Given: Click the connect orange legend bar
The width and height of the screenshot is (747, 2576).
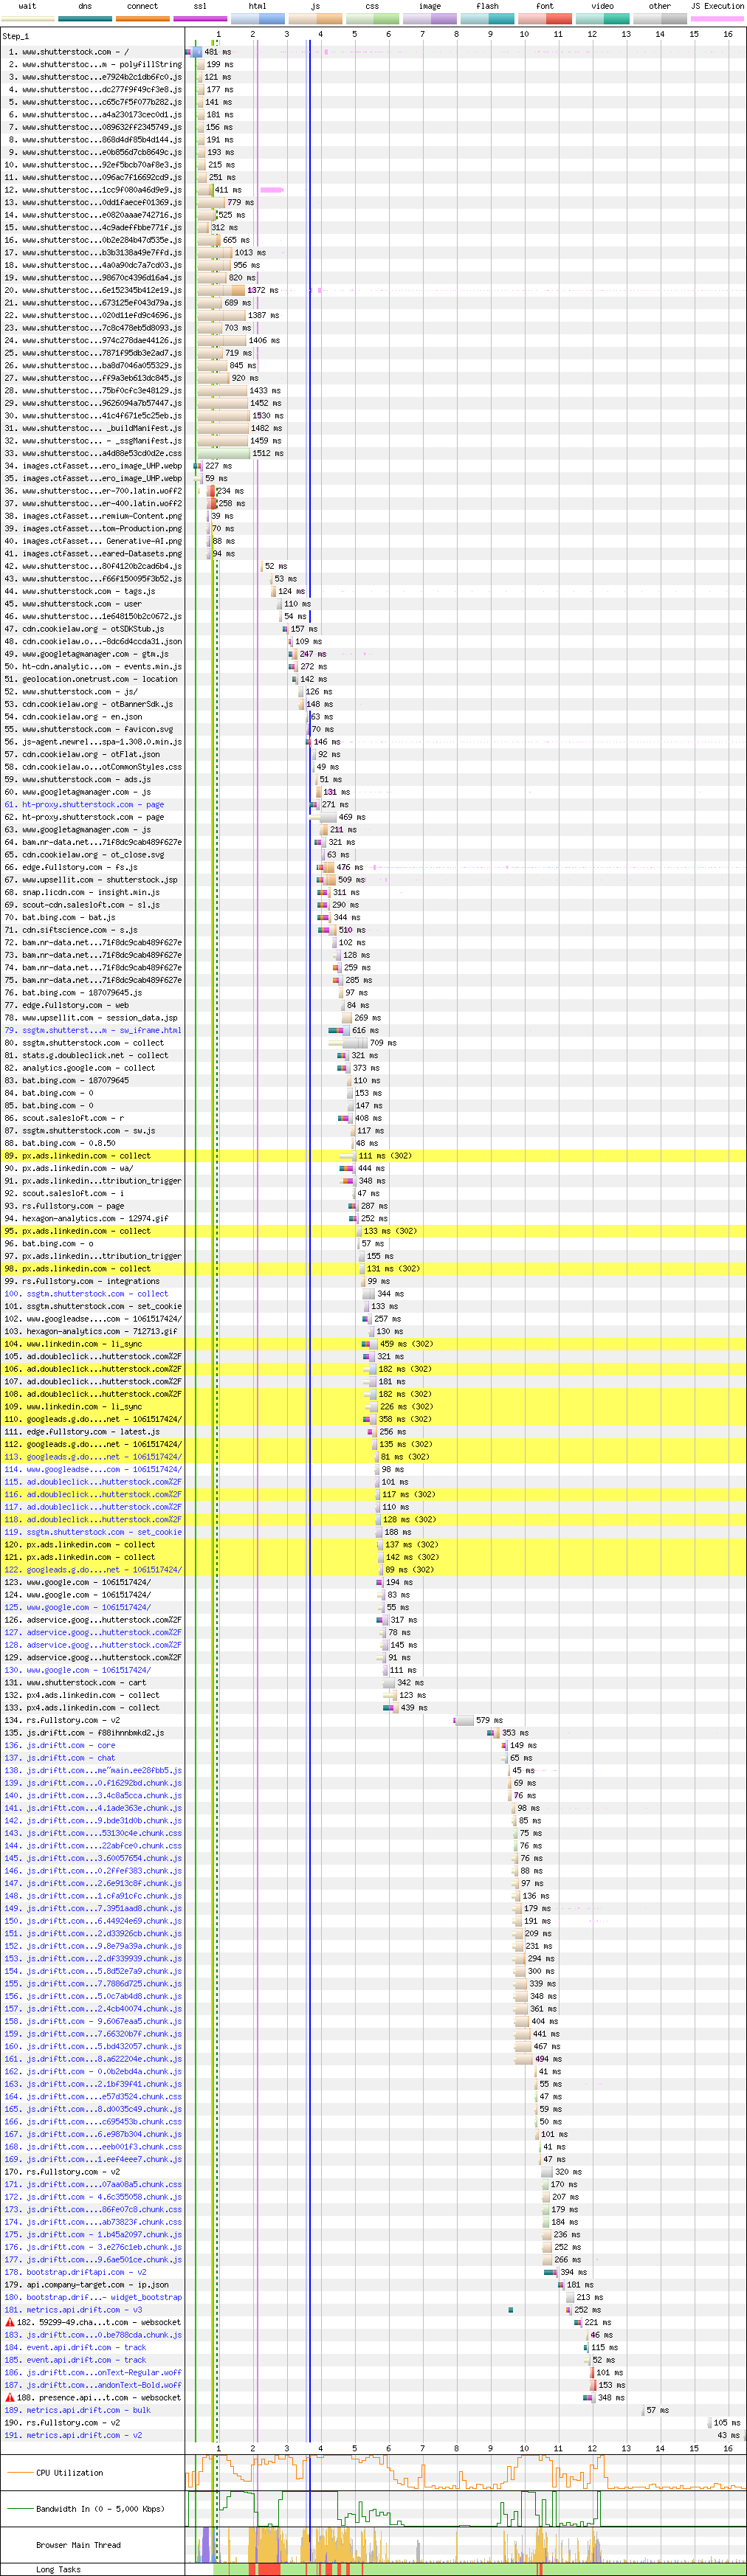Looking at the screenshot, I should point(142,18).
